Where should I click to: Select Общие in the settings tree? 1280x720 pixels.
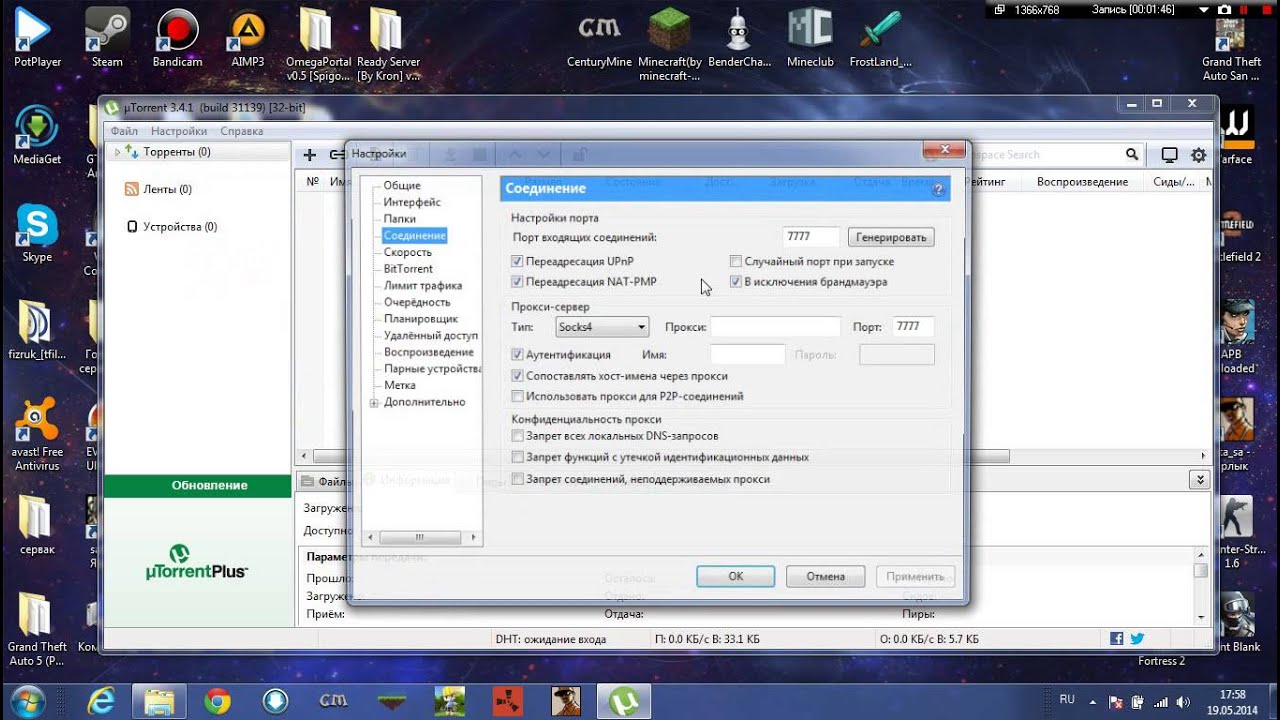click(x=402, y=186)
